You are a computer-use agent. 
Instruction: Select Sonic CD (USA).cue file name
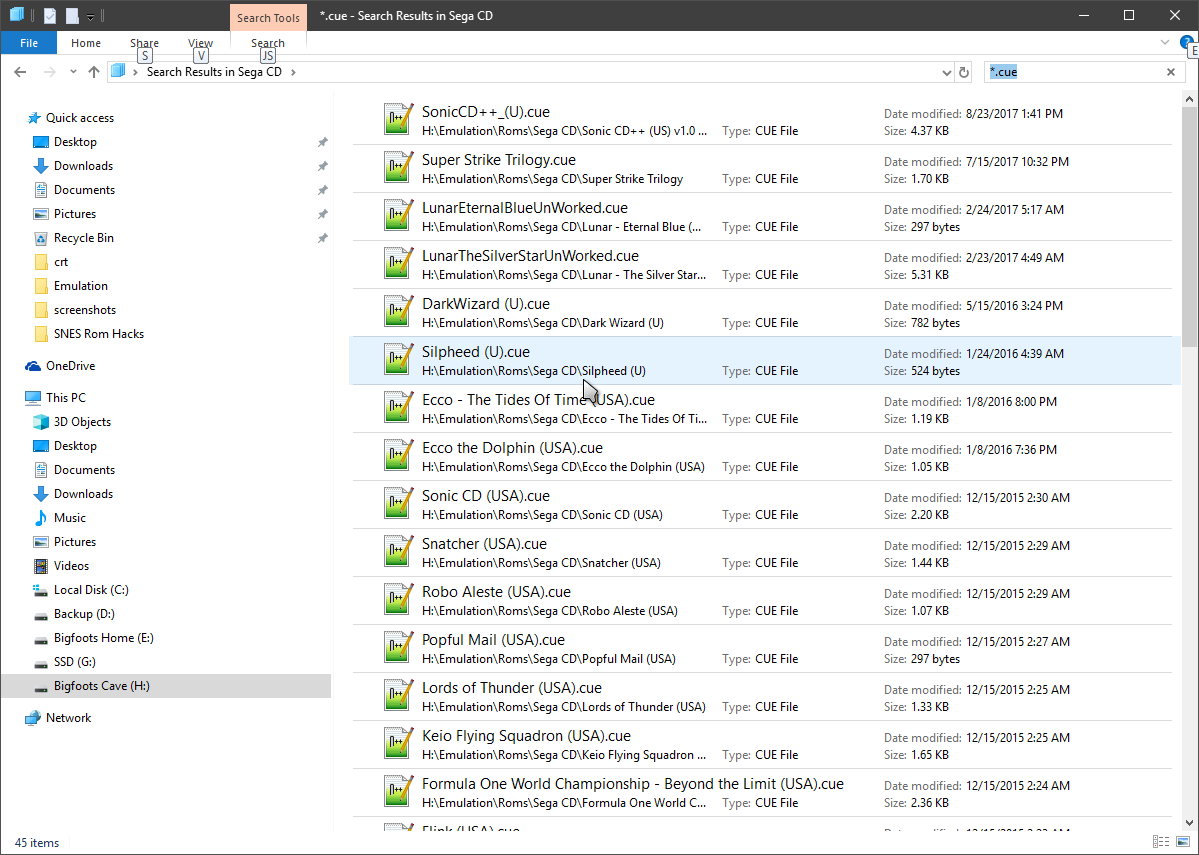coord(486,496)
